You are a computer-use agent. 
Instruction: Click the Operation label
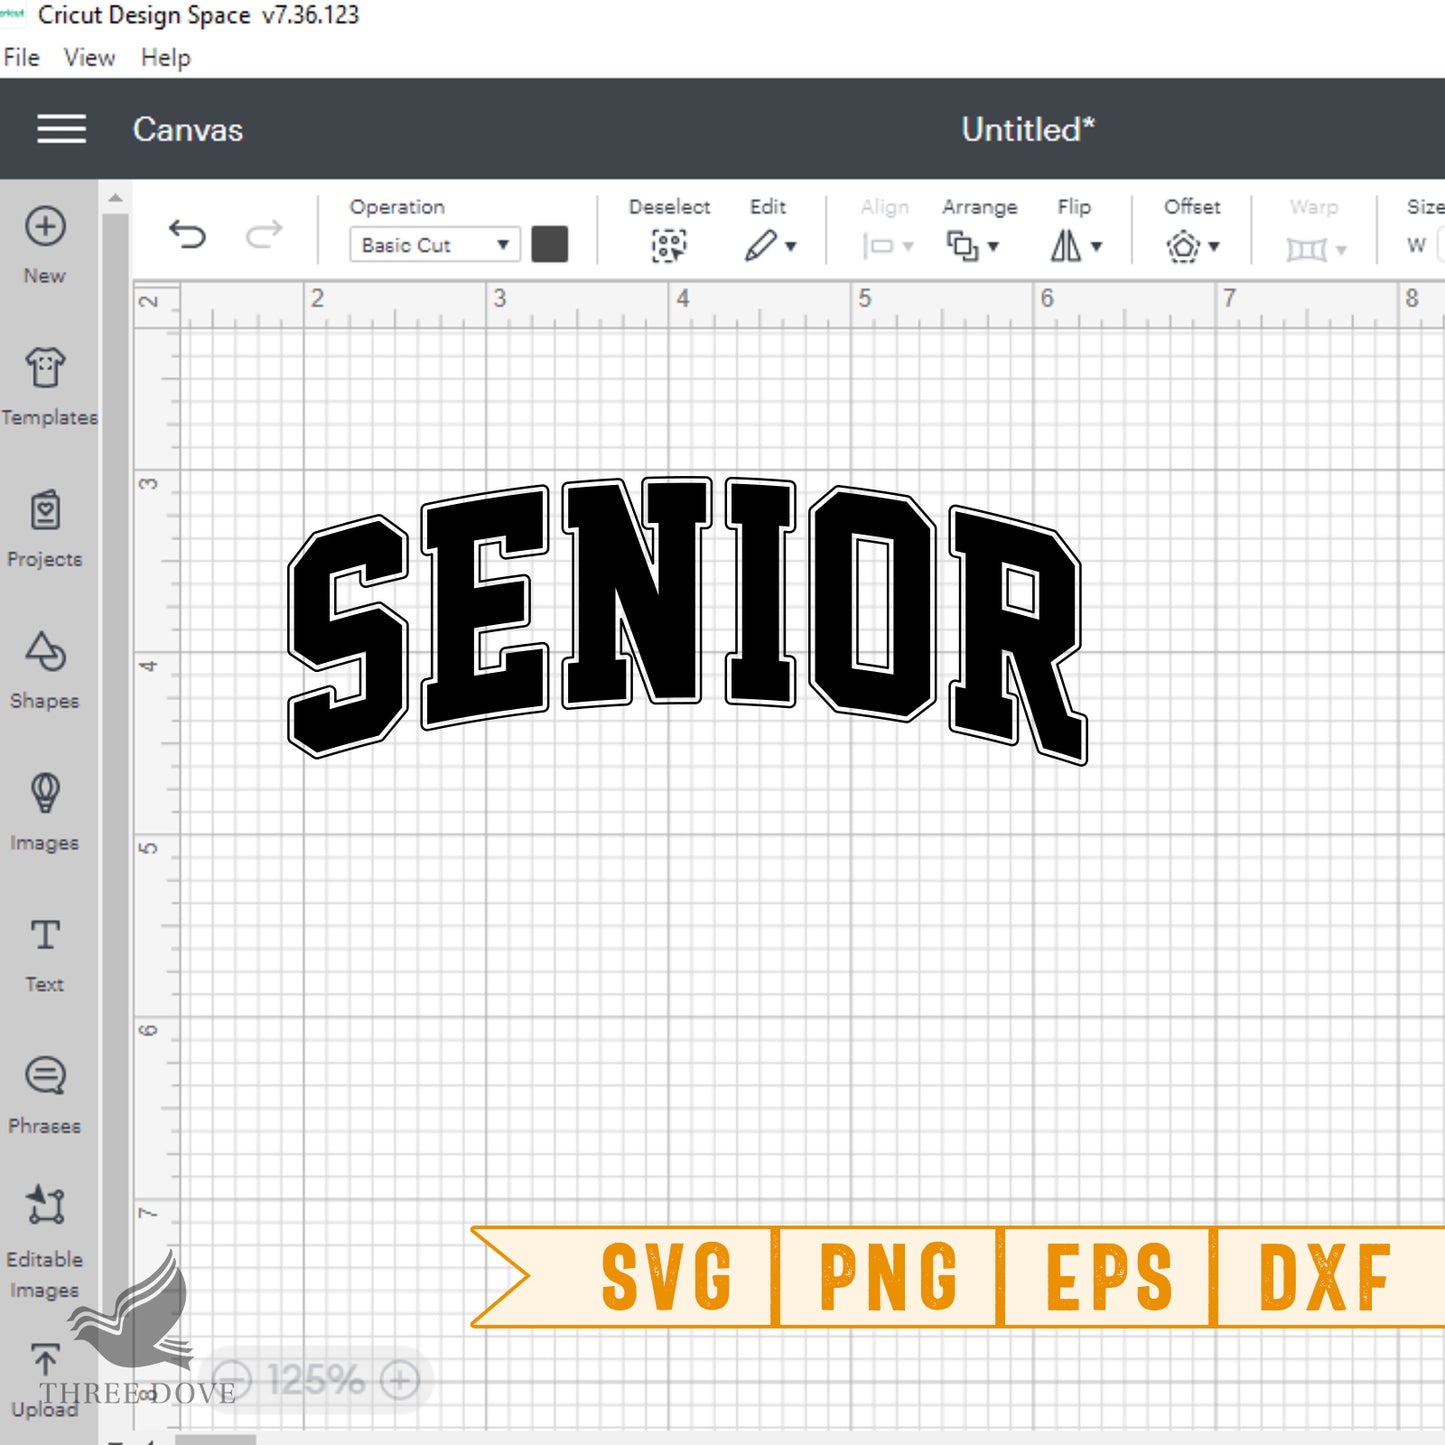click(397, 207)
